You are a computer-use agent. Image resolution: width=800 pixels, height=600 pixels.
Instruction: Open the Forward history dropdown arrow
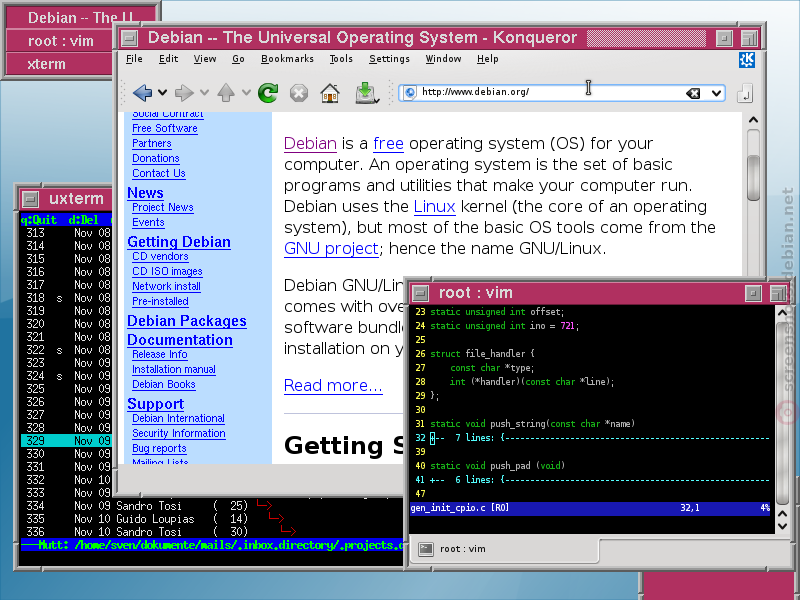(204, 93)
